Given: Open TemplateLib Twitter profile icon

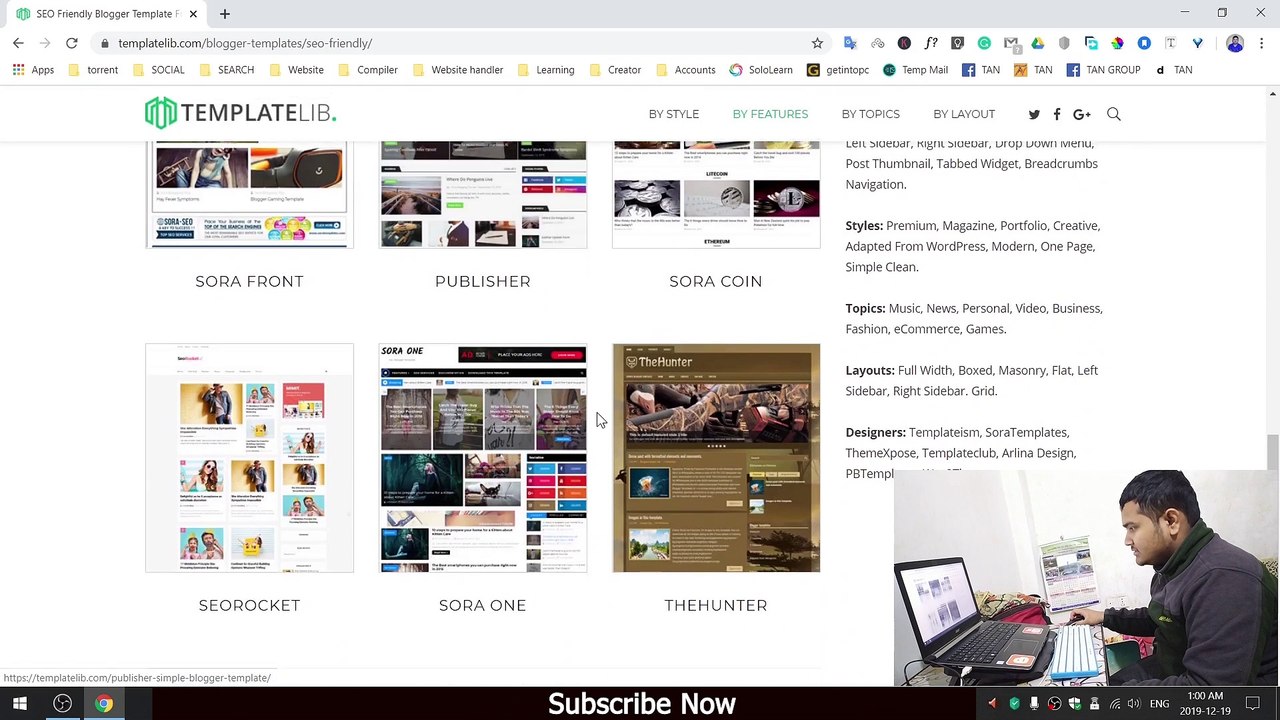Looking at the screenshot, I should (1034, 114).
